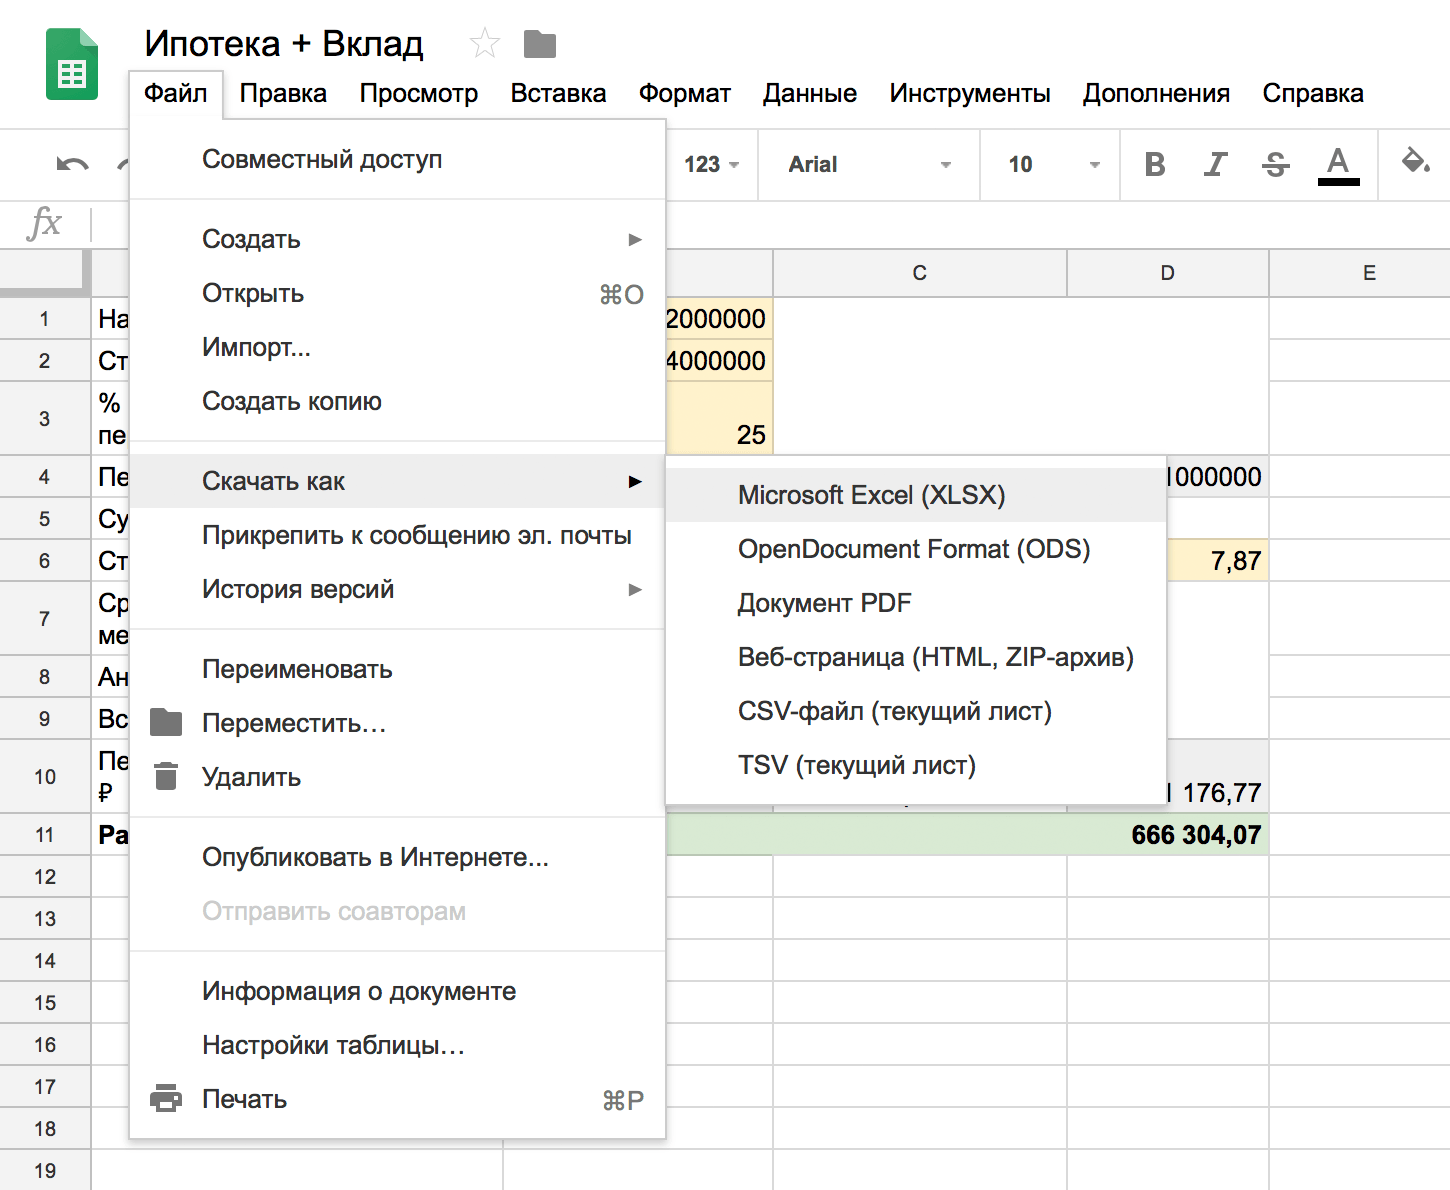Screen dimensions: 1450x1190
Task: Click the select-all corner box of grid
Action: point(45,272)
